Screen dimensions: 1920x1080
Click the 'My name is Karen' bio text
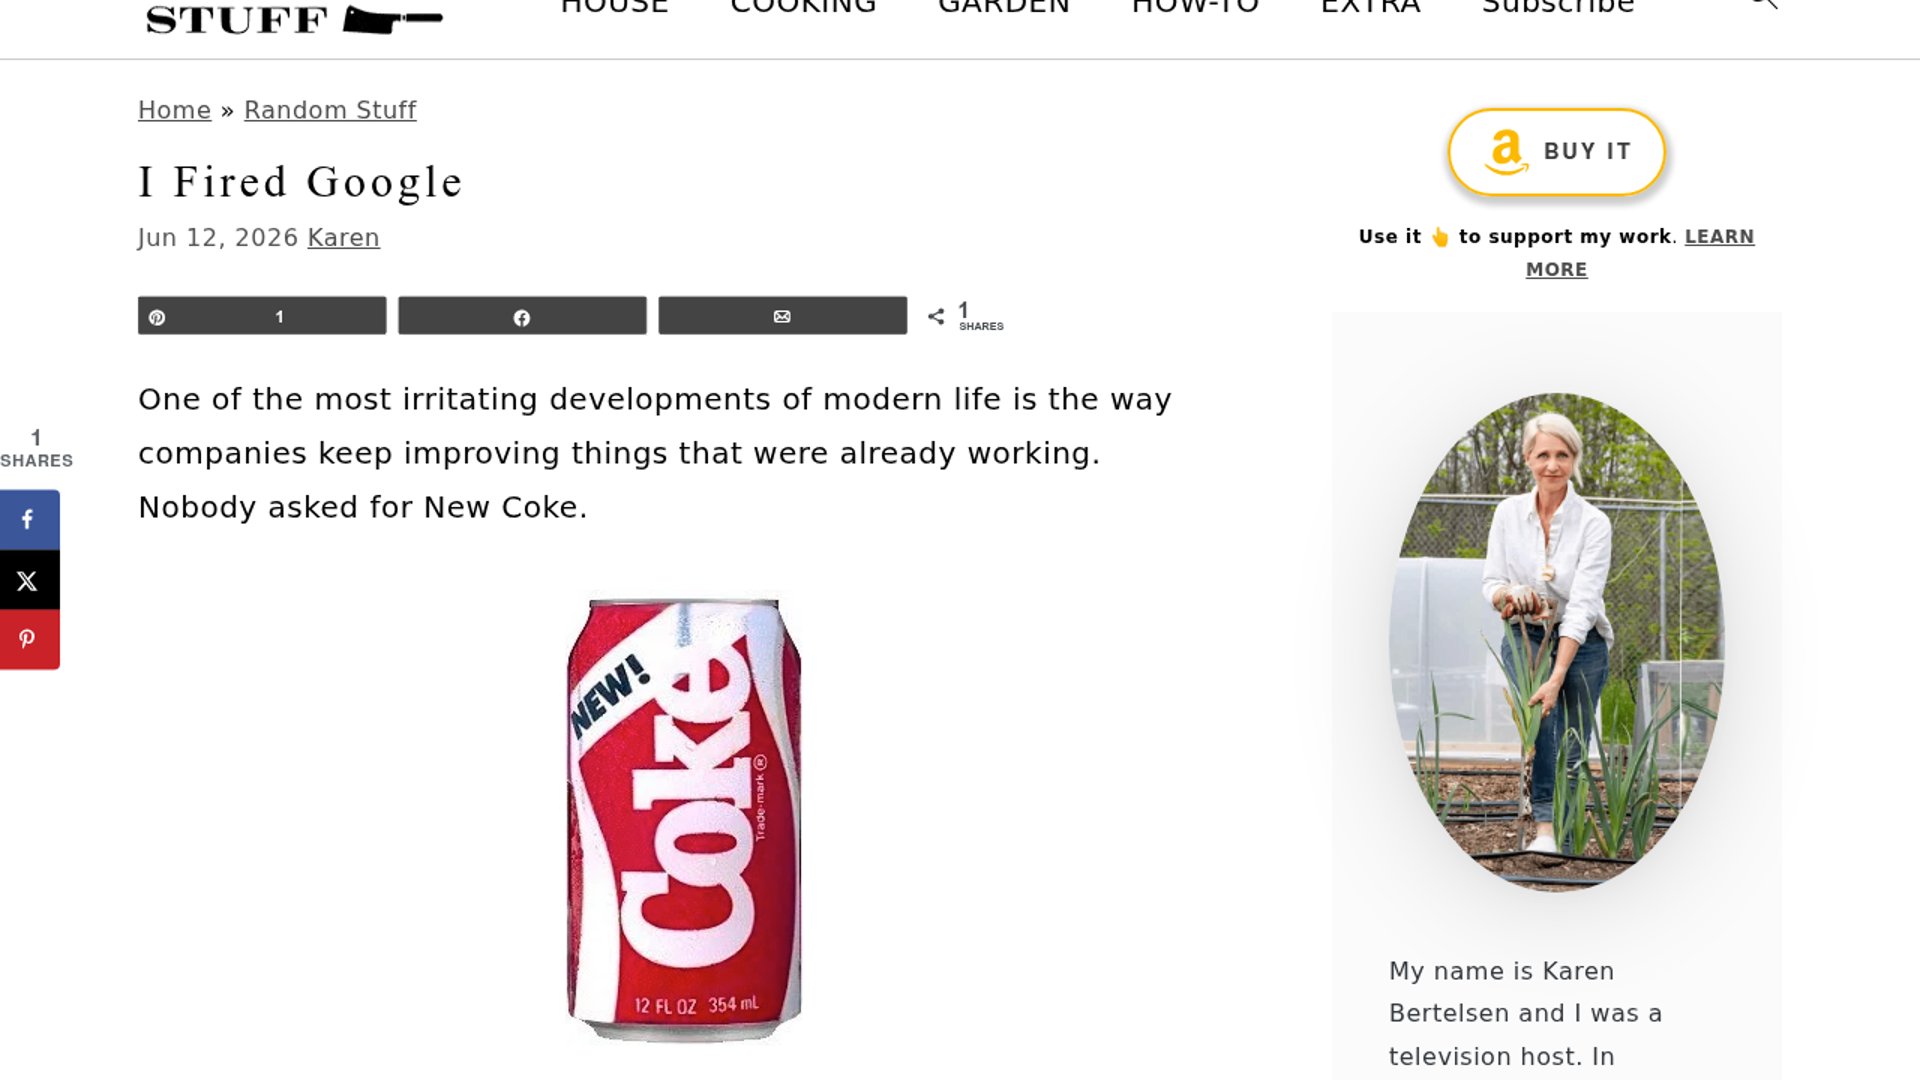click(x=1501, y=971)
